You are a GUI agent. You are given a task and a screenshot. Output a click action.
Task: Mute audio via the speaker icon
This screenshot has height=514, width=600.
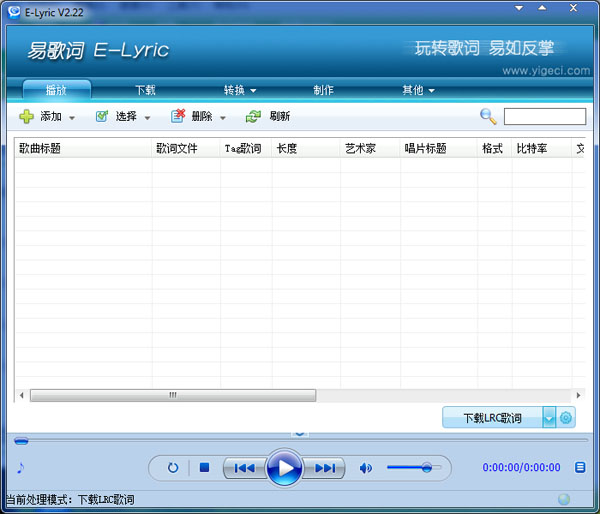pyautogui.click(x=365, y=468)
